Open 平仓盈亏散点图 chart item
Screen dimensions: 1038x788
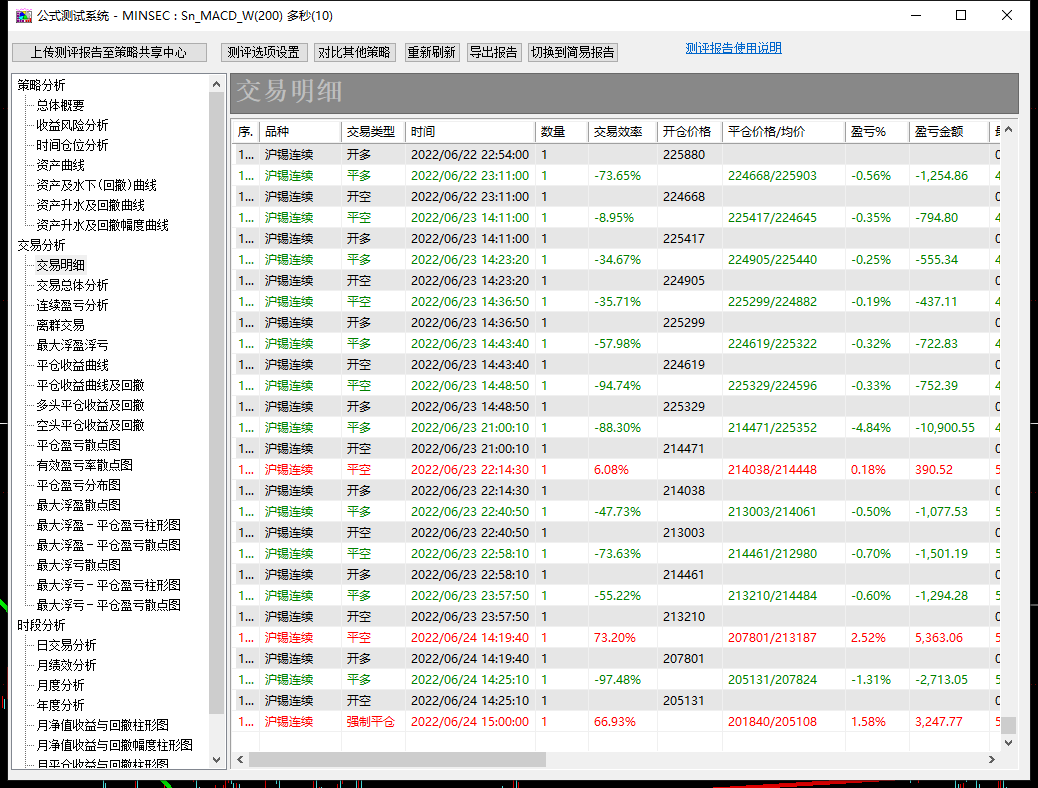pos(78,445)
